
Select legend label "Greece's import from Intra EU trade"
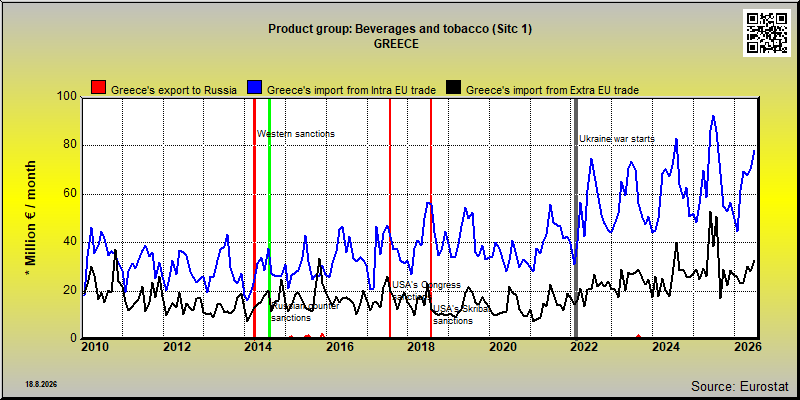tap(352, 90)
